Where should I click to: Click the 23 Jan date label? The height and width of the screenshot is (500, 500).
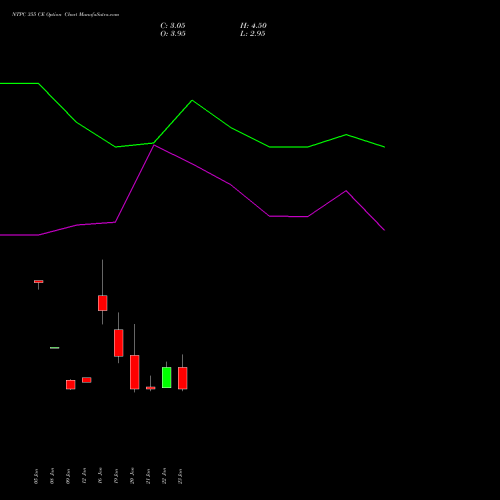[x=180, y=476]
